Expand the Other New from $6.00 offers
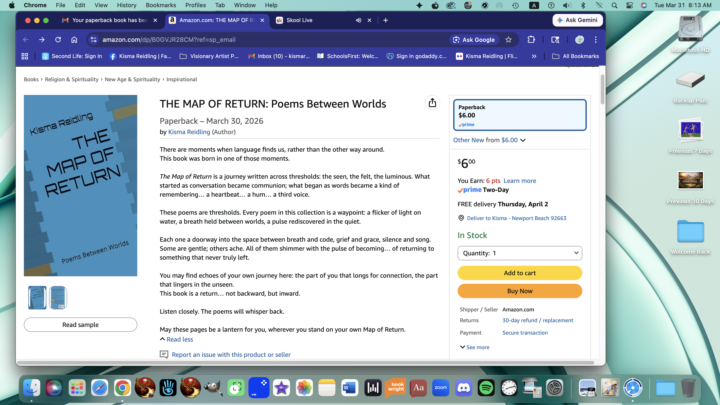Viewport: 720px width, 405px height. click(489, 140)
